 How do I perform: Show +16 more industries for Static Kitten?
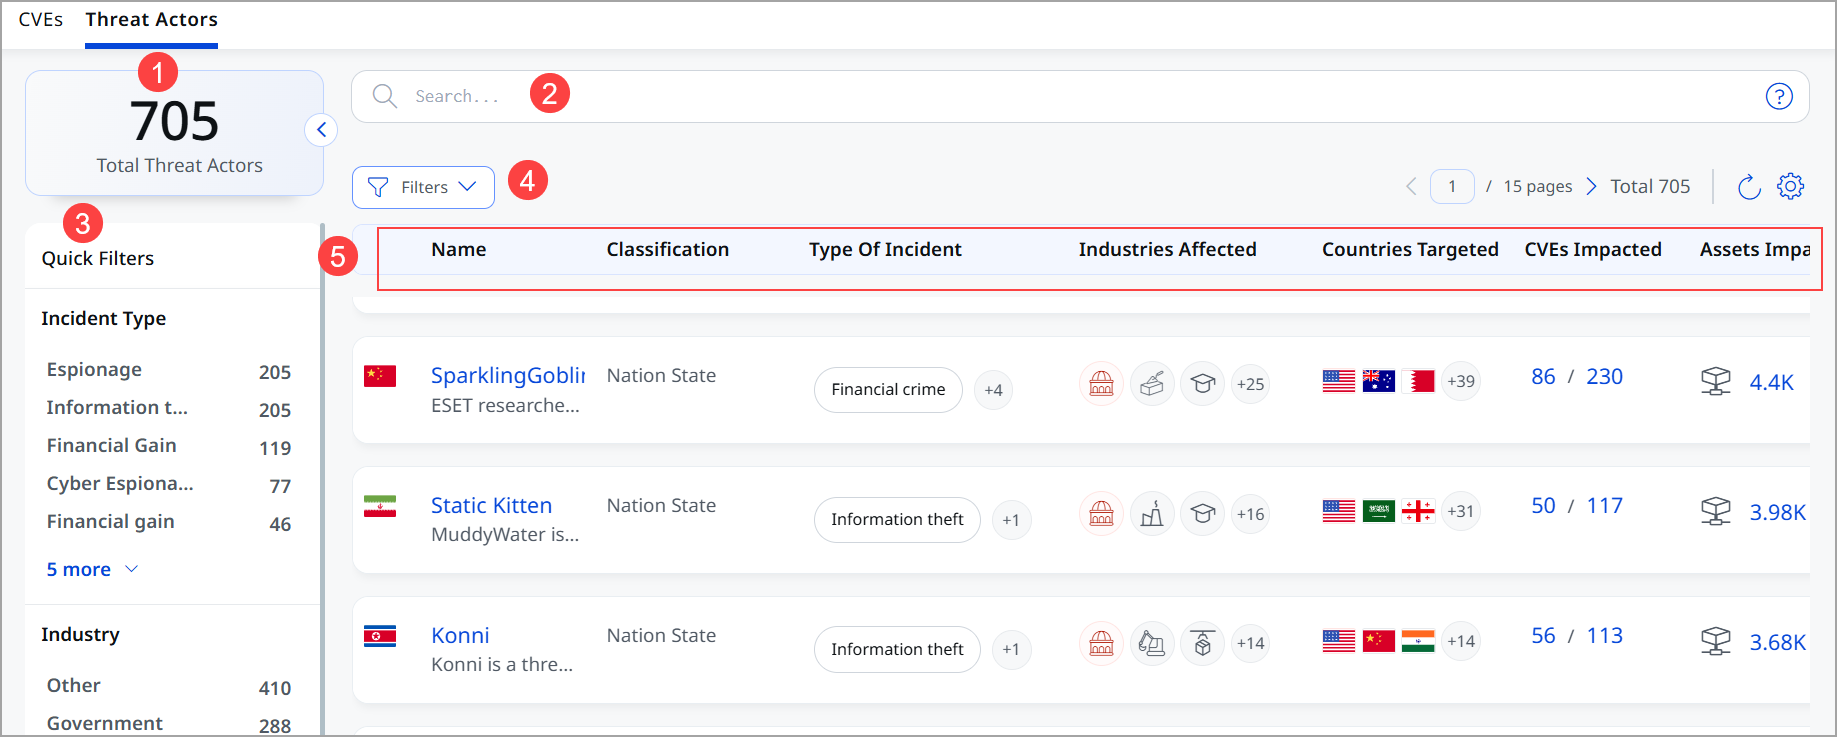[x=1250, y=514]
